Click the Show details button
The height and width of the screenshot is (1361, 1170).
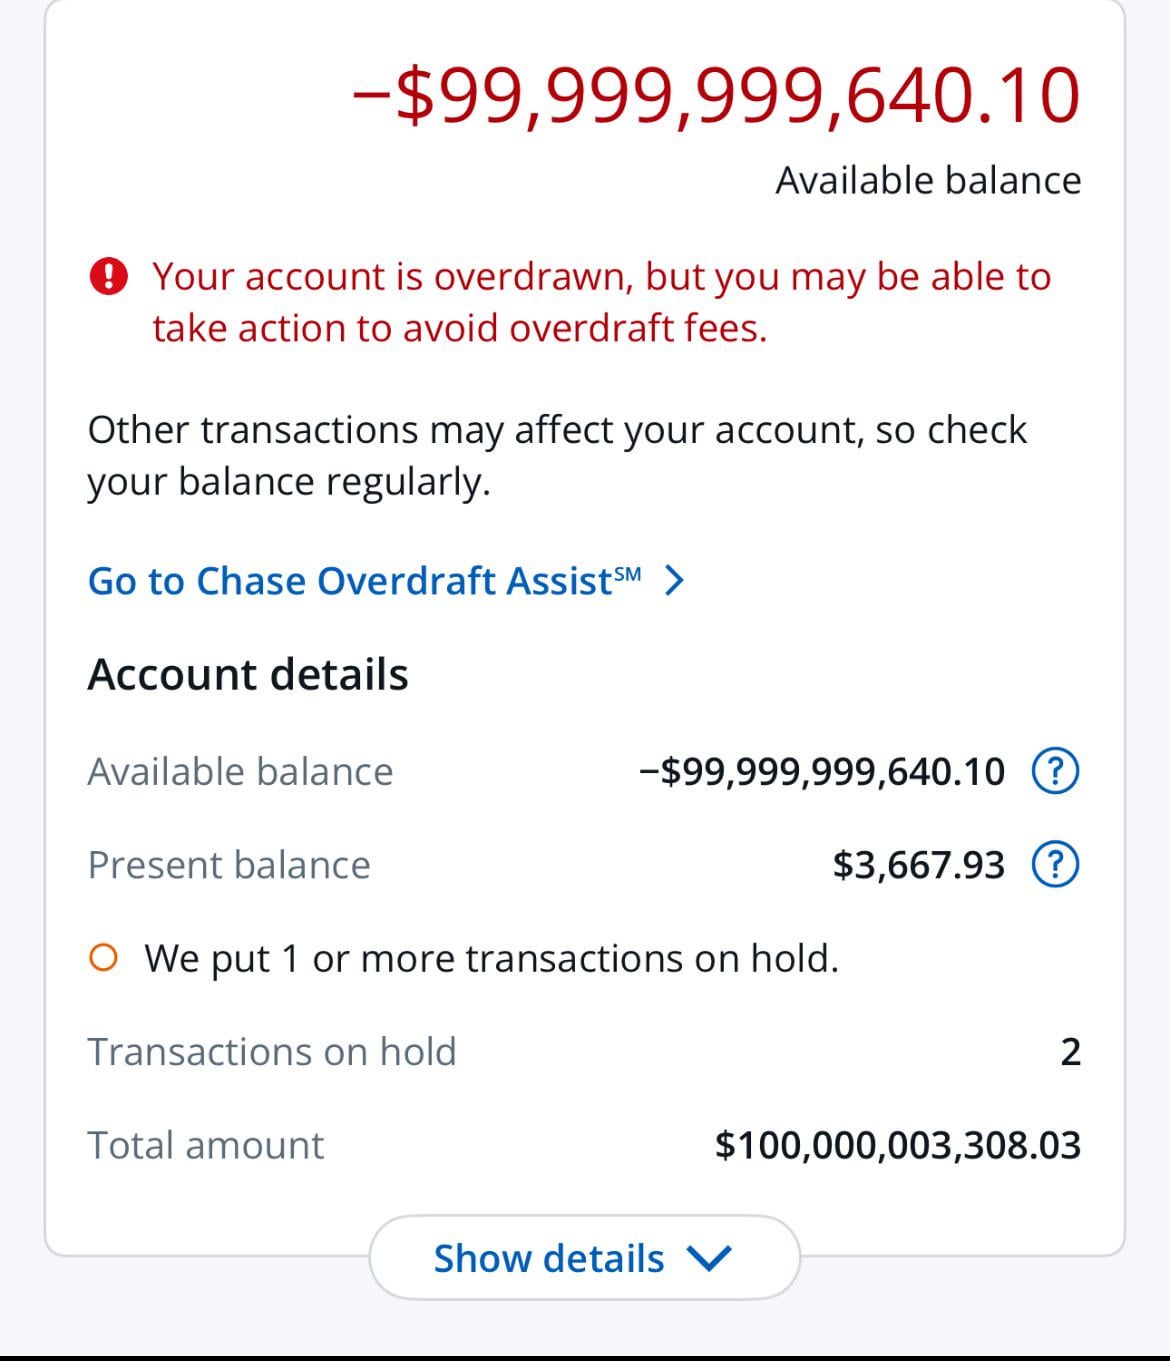click(584, 1258)
